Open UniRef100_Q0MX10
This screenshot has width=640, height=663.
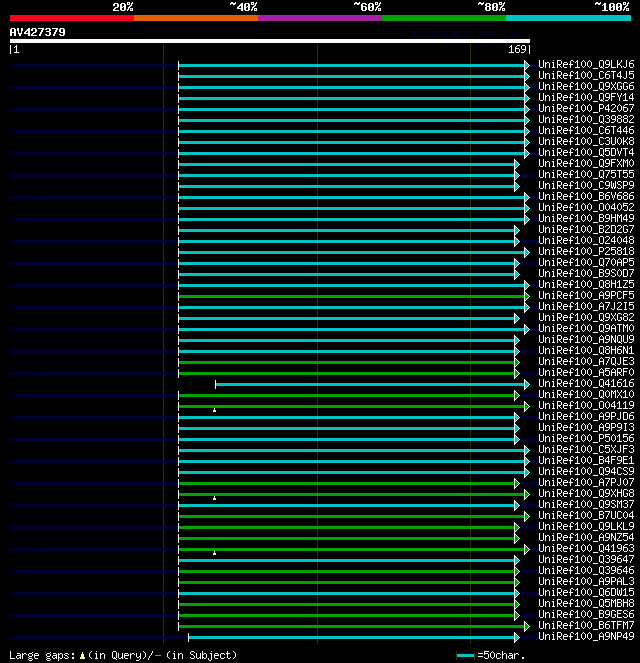click(586, 394)
